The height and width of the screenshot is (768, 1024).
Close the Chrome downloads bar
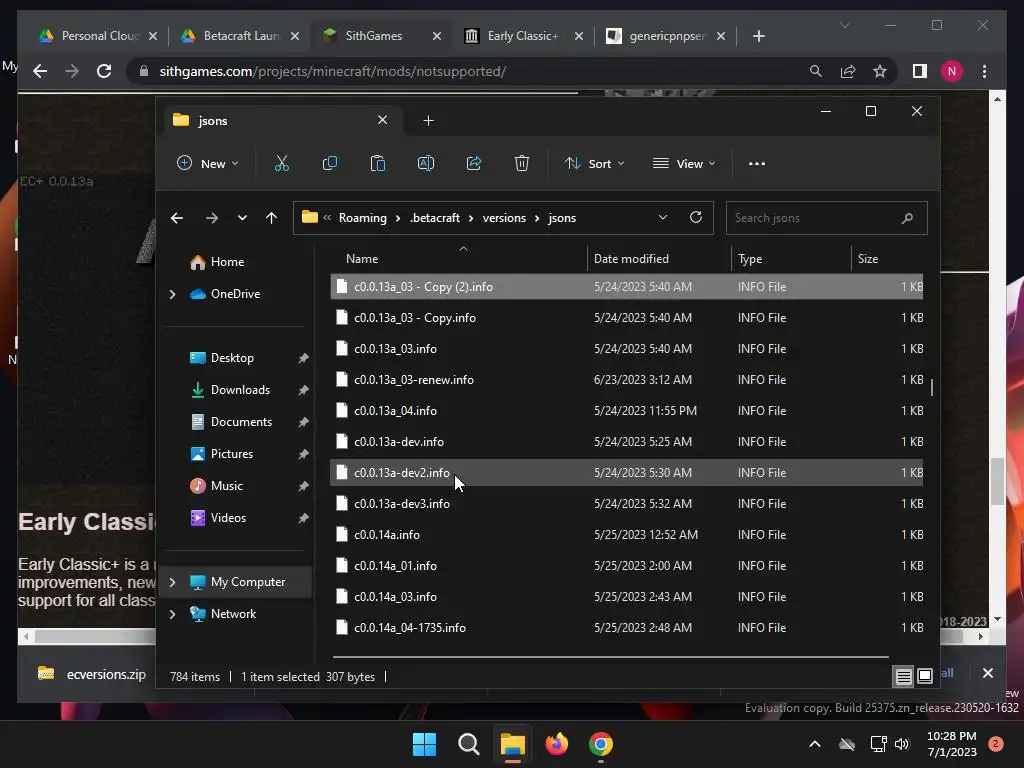point(987,673)
